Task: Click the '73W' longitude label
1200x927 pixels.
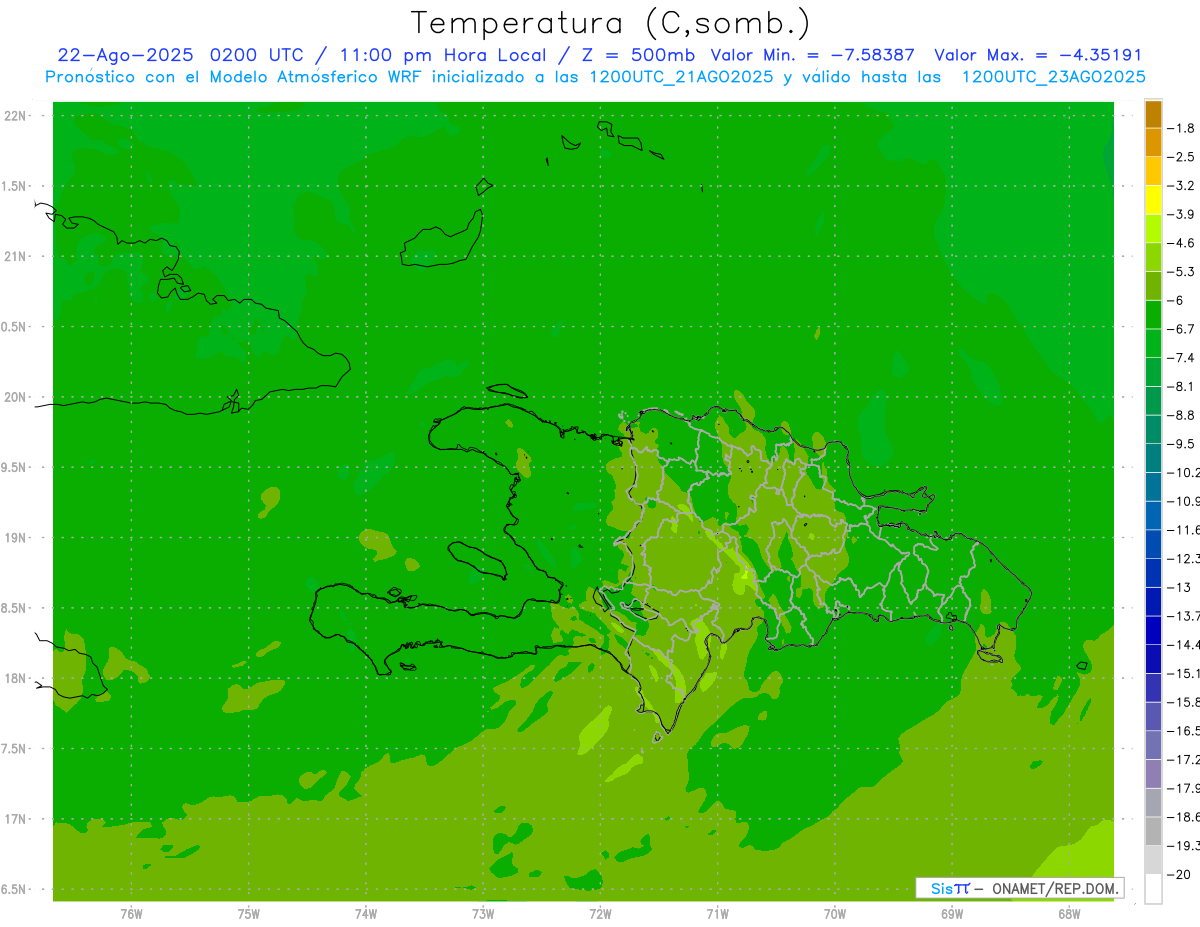Action: [x=483, y=914]
